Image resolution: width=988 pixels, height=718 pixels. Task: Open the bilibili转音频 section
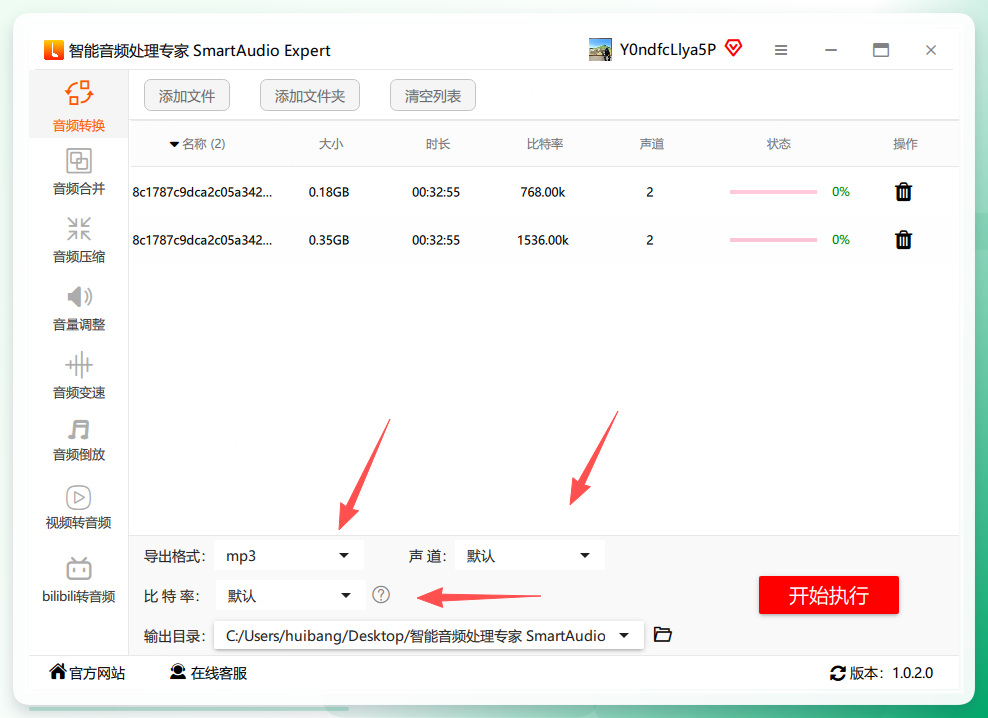coord(79,580)
